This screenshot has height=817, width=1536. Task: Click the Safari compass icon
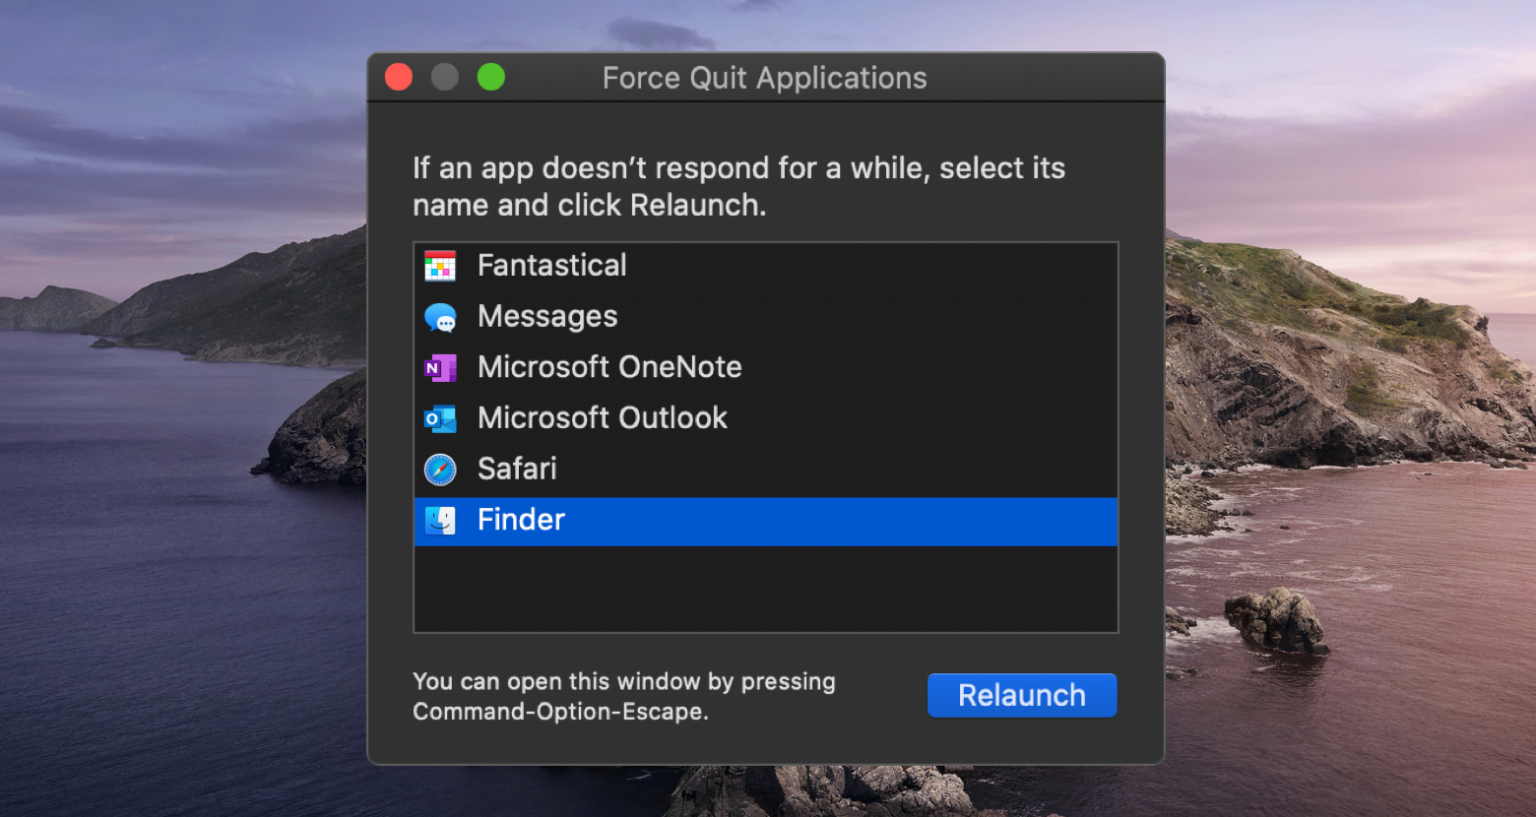441,469
